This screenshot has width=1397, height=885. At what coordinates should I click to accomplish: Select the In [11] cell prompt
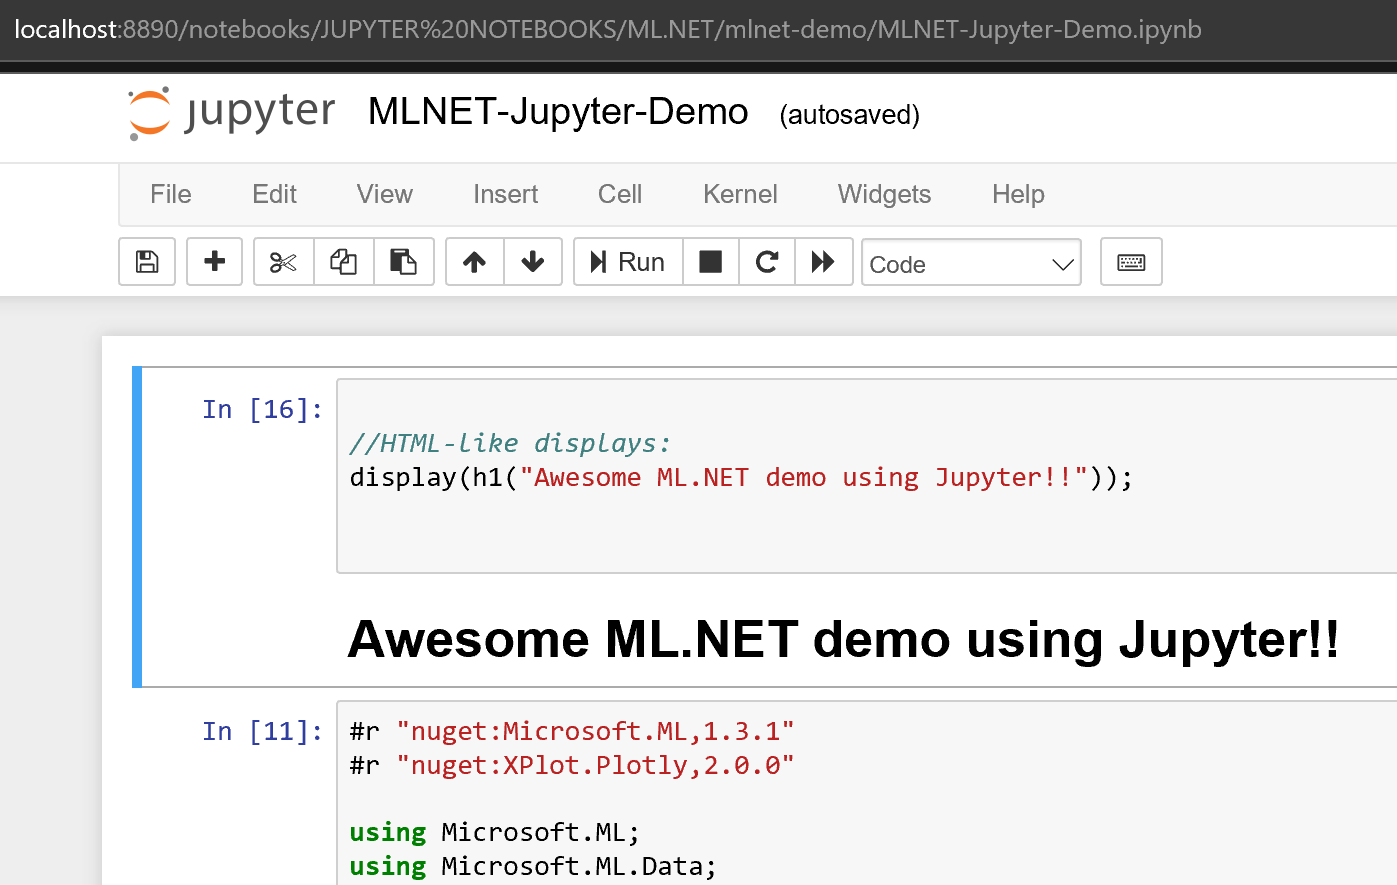(x=263, y=731)
